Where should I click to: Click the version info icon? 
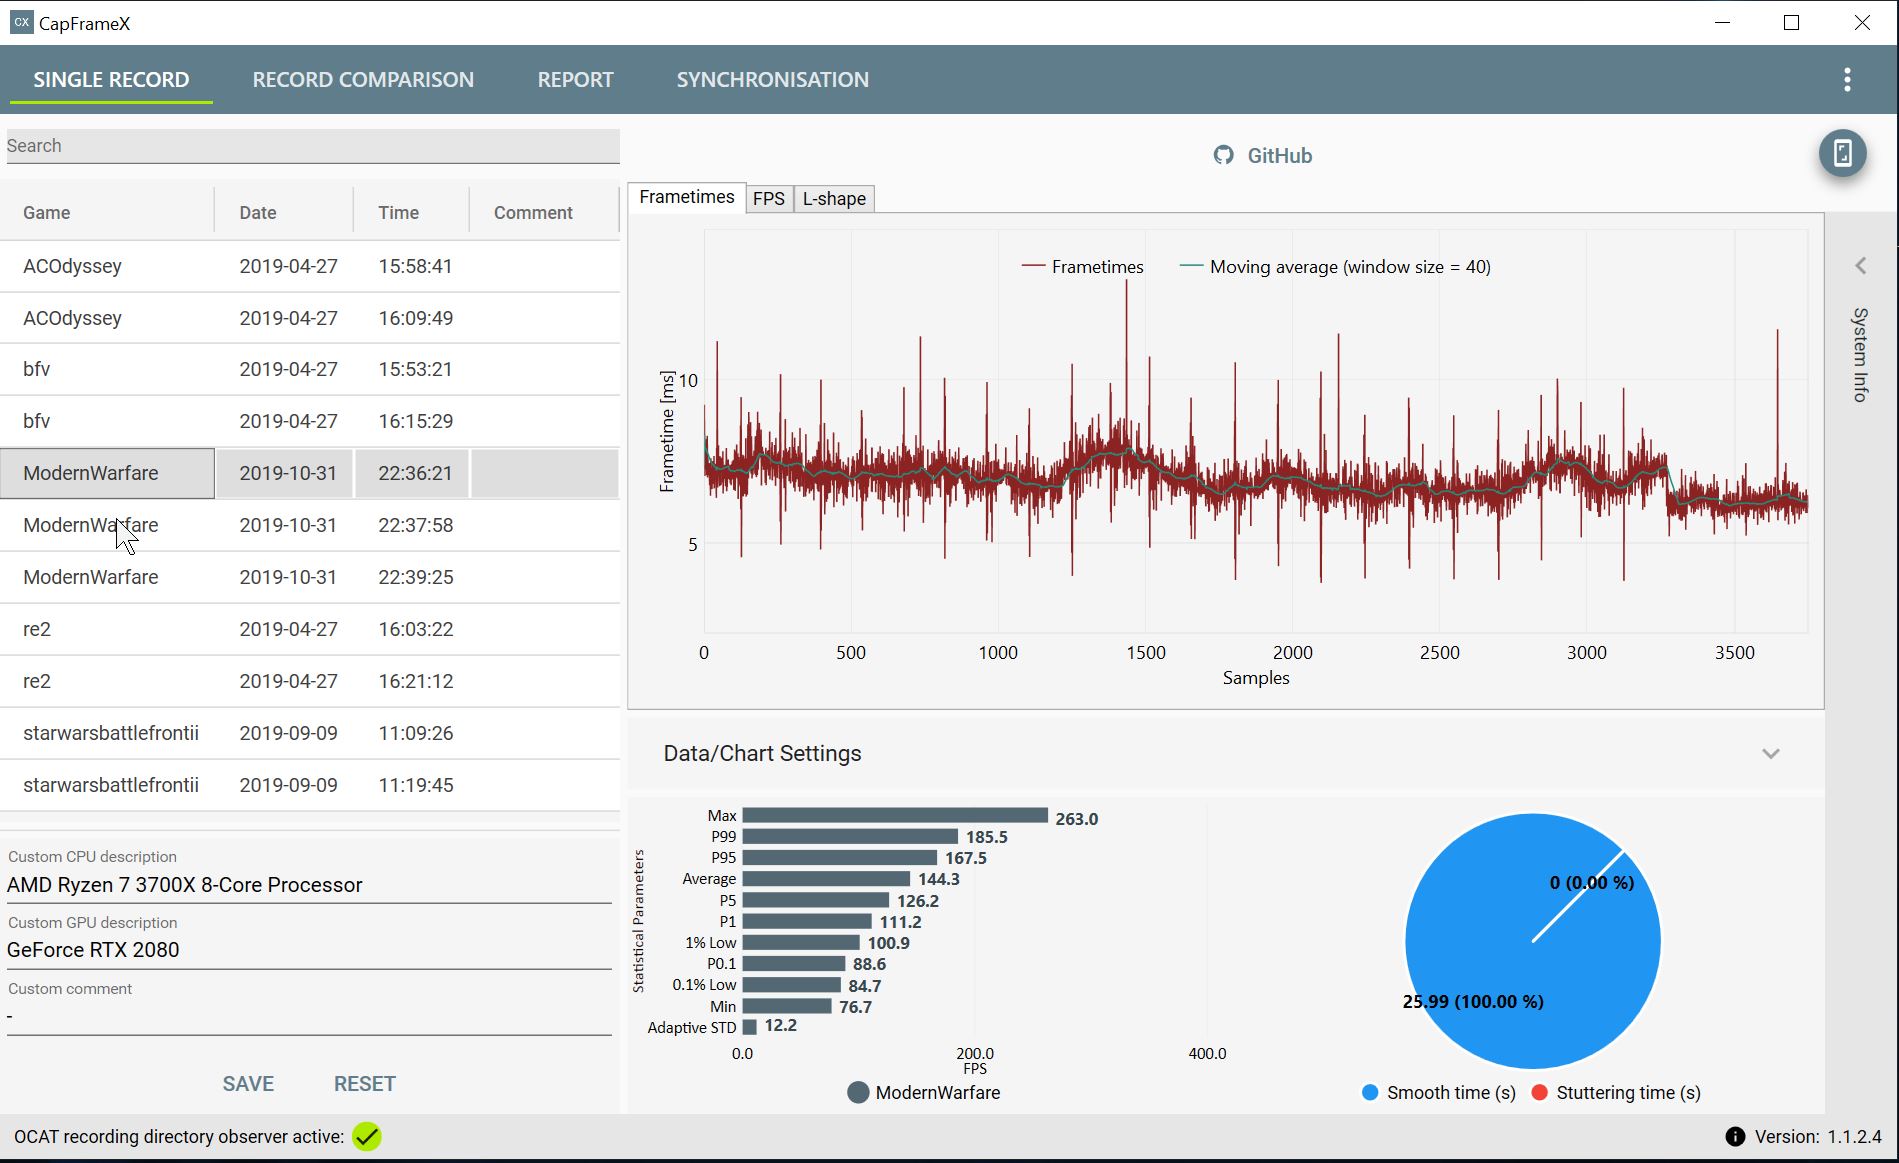(1735, 1137)
